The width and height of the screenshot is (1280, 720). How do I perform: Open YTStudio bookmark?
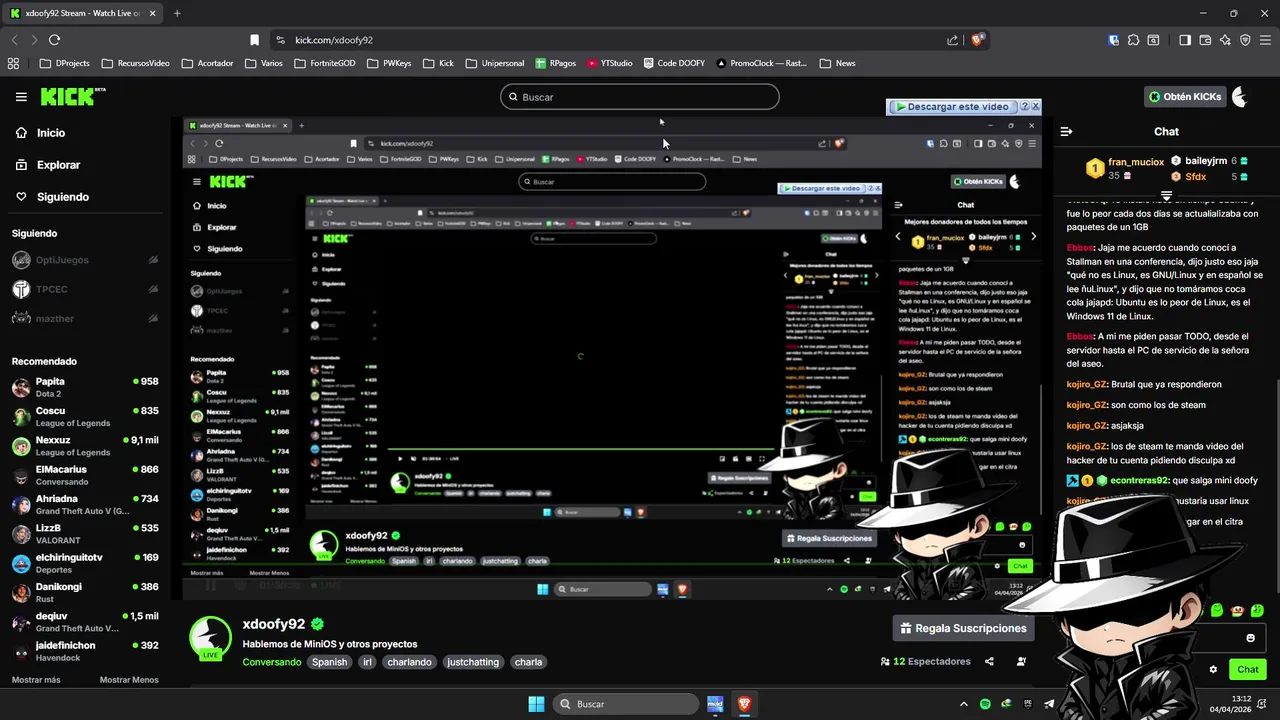click(610, 63)
